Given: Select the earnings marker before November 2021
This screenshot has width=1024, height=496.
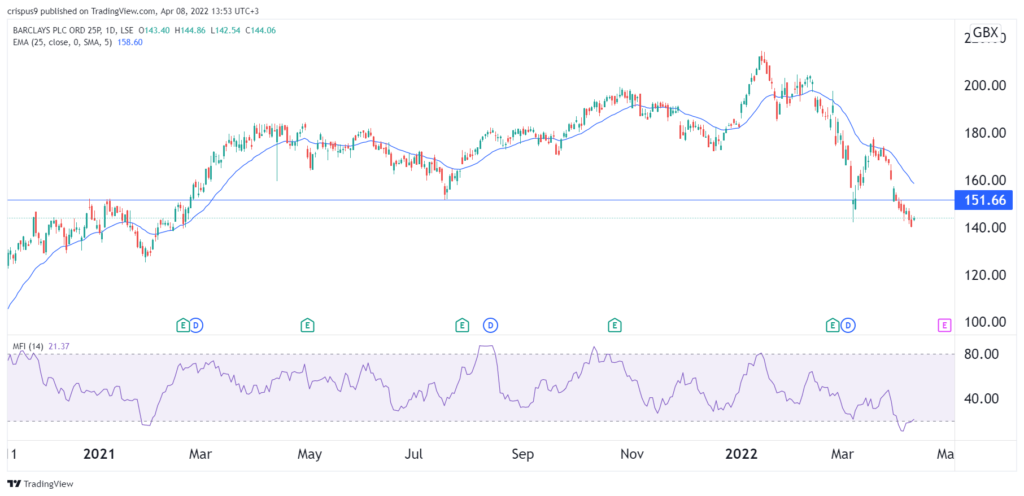Looking at the screenshot, I should (x=614, y=324).
